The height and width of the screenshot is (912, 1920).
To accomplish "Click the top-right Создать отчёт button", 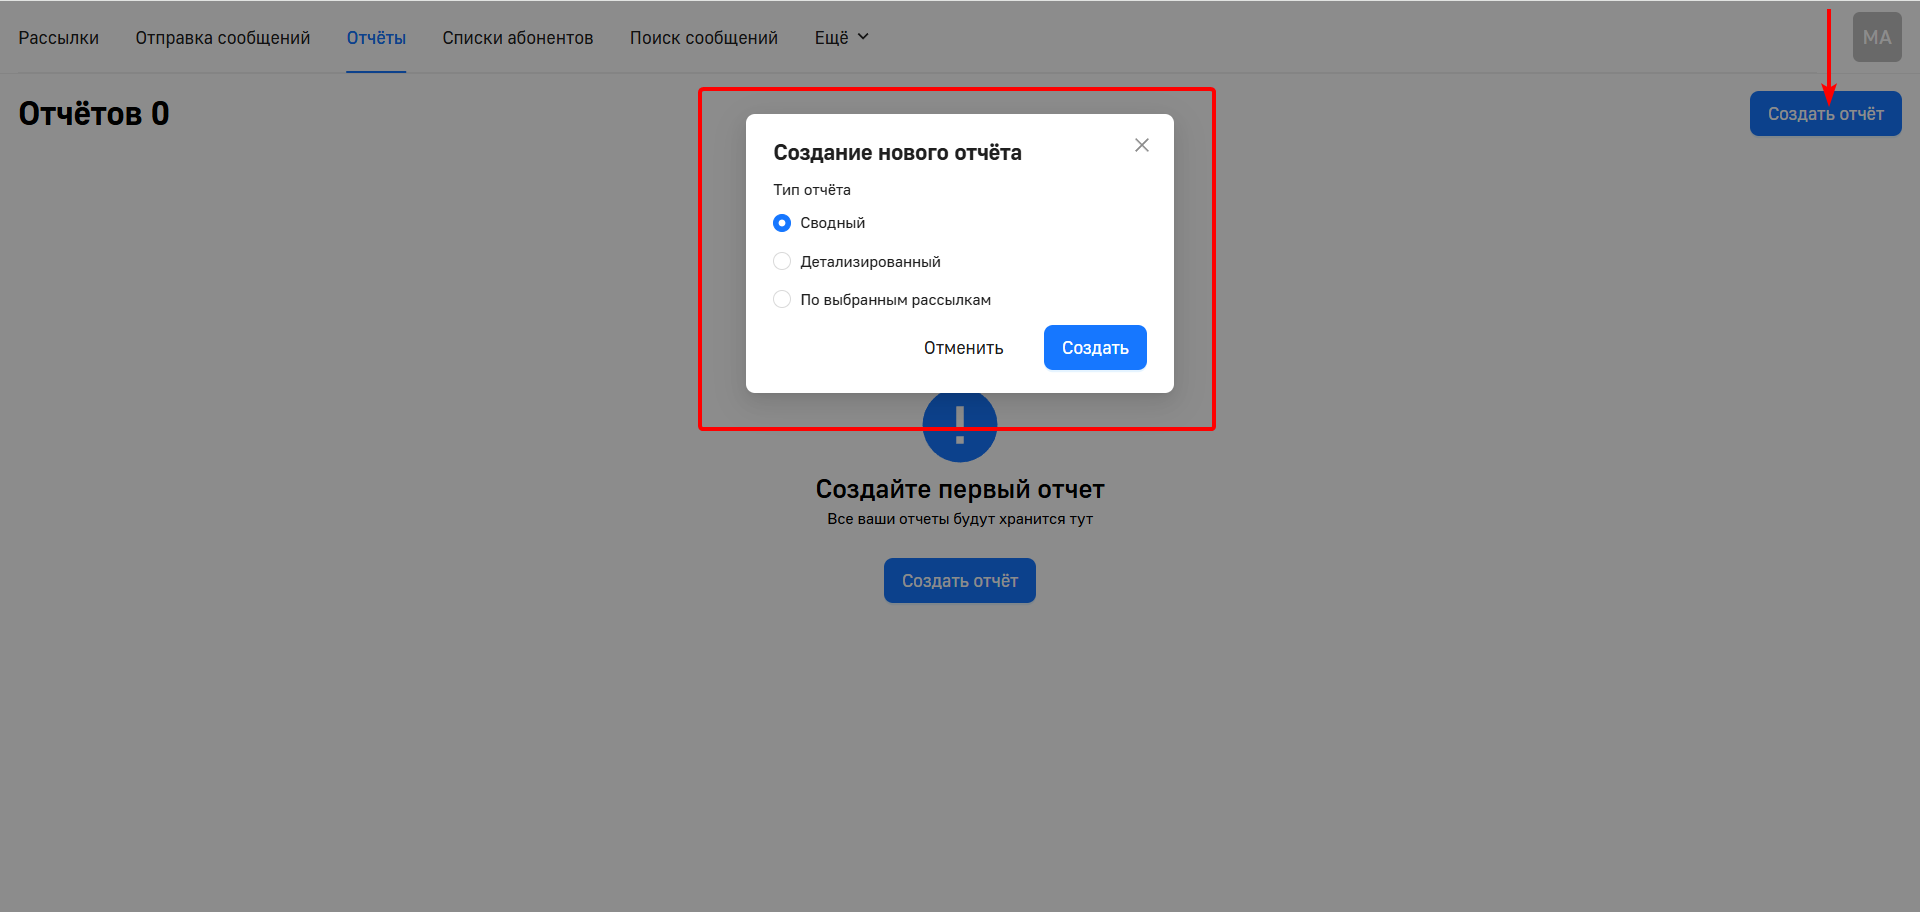I will pyautogui.click(x=1825, y=113).
